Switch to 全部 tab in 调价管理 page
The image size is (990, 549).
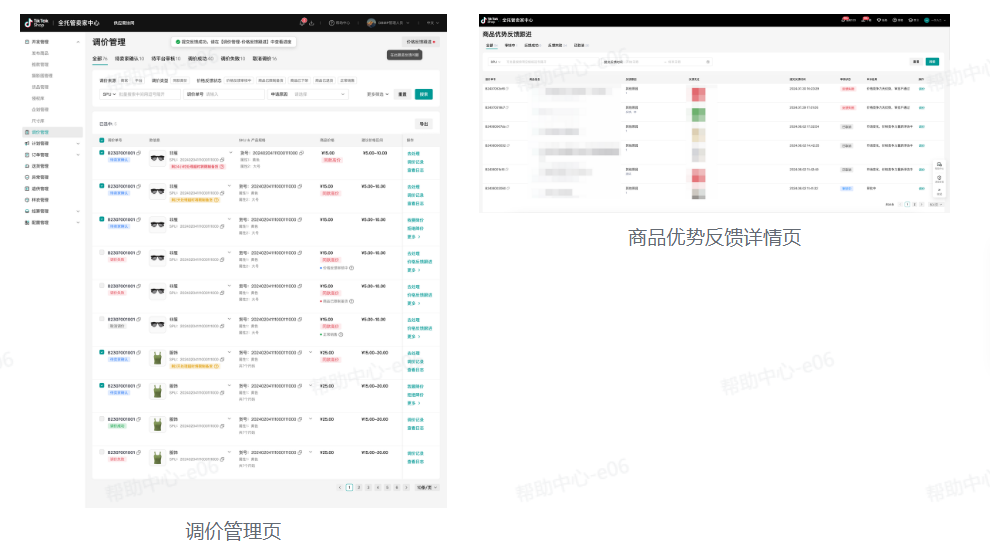[100, 59]
